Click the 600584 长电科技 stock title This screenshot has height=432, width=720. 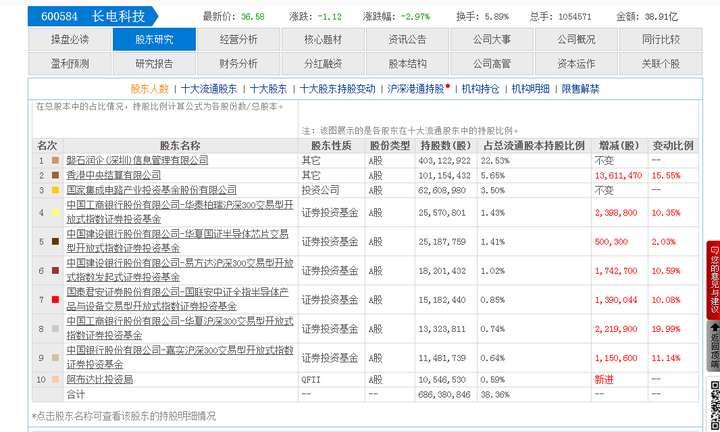(x=93, y=17)
